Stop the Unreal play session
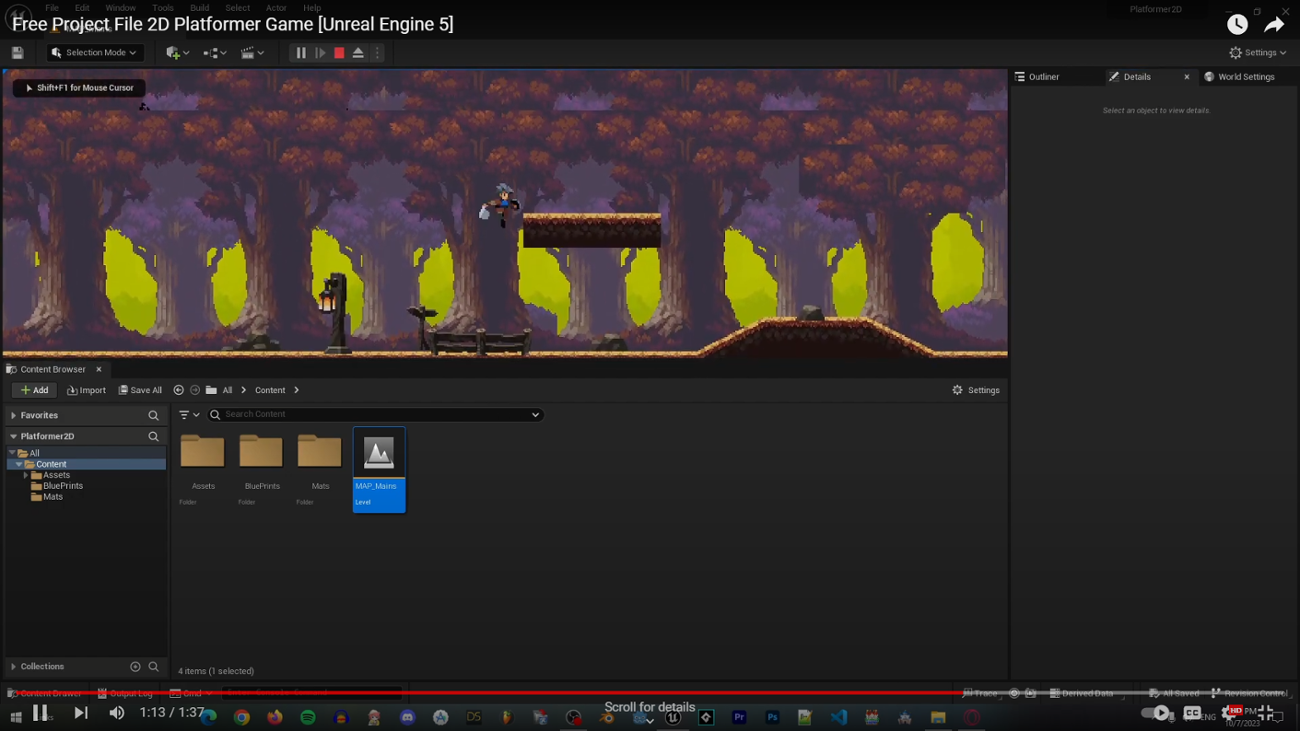The height and width of the screenshot is (731, 1300). [339, 53]
